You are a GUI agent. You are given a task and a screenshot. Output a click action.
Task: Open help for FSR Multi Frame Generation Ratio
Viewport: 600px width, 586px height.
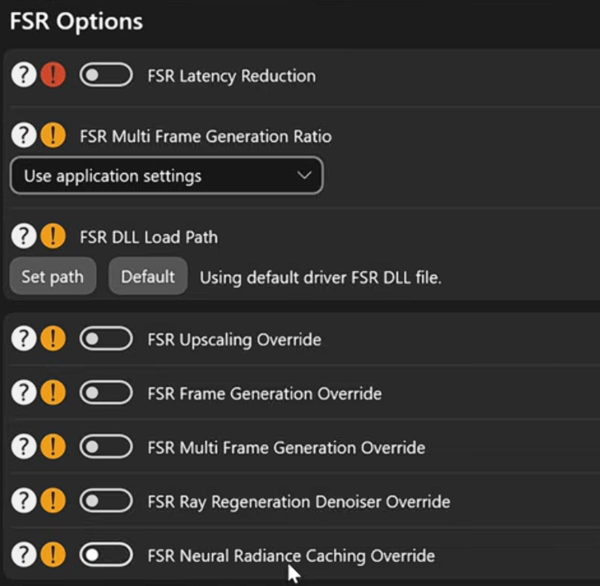(24, 135)
